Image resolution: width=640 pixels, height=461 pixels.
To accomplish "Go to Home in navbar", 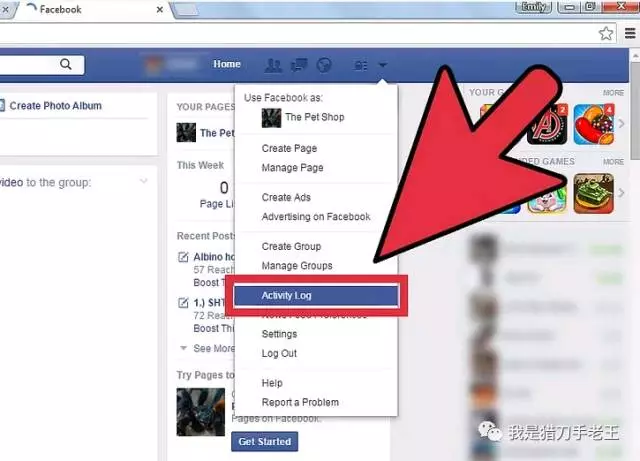I will pos(227,64).
